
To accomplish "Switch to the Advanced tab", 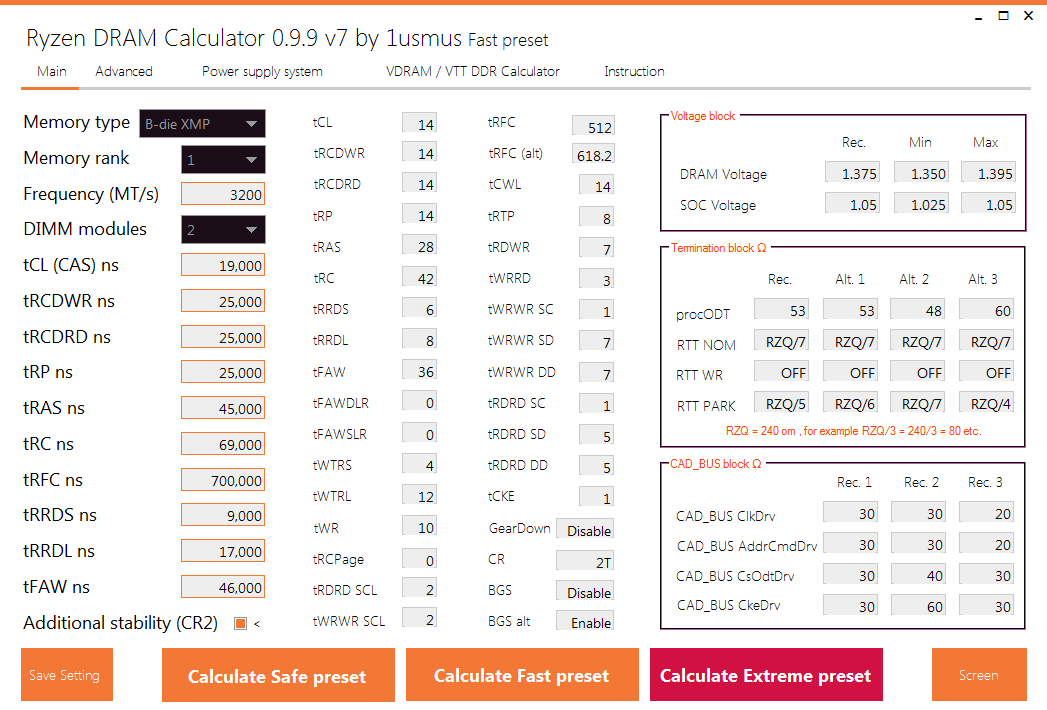I will coord(124,71).
